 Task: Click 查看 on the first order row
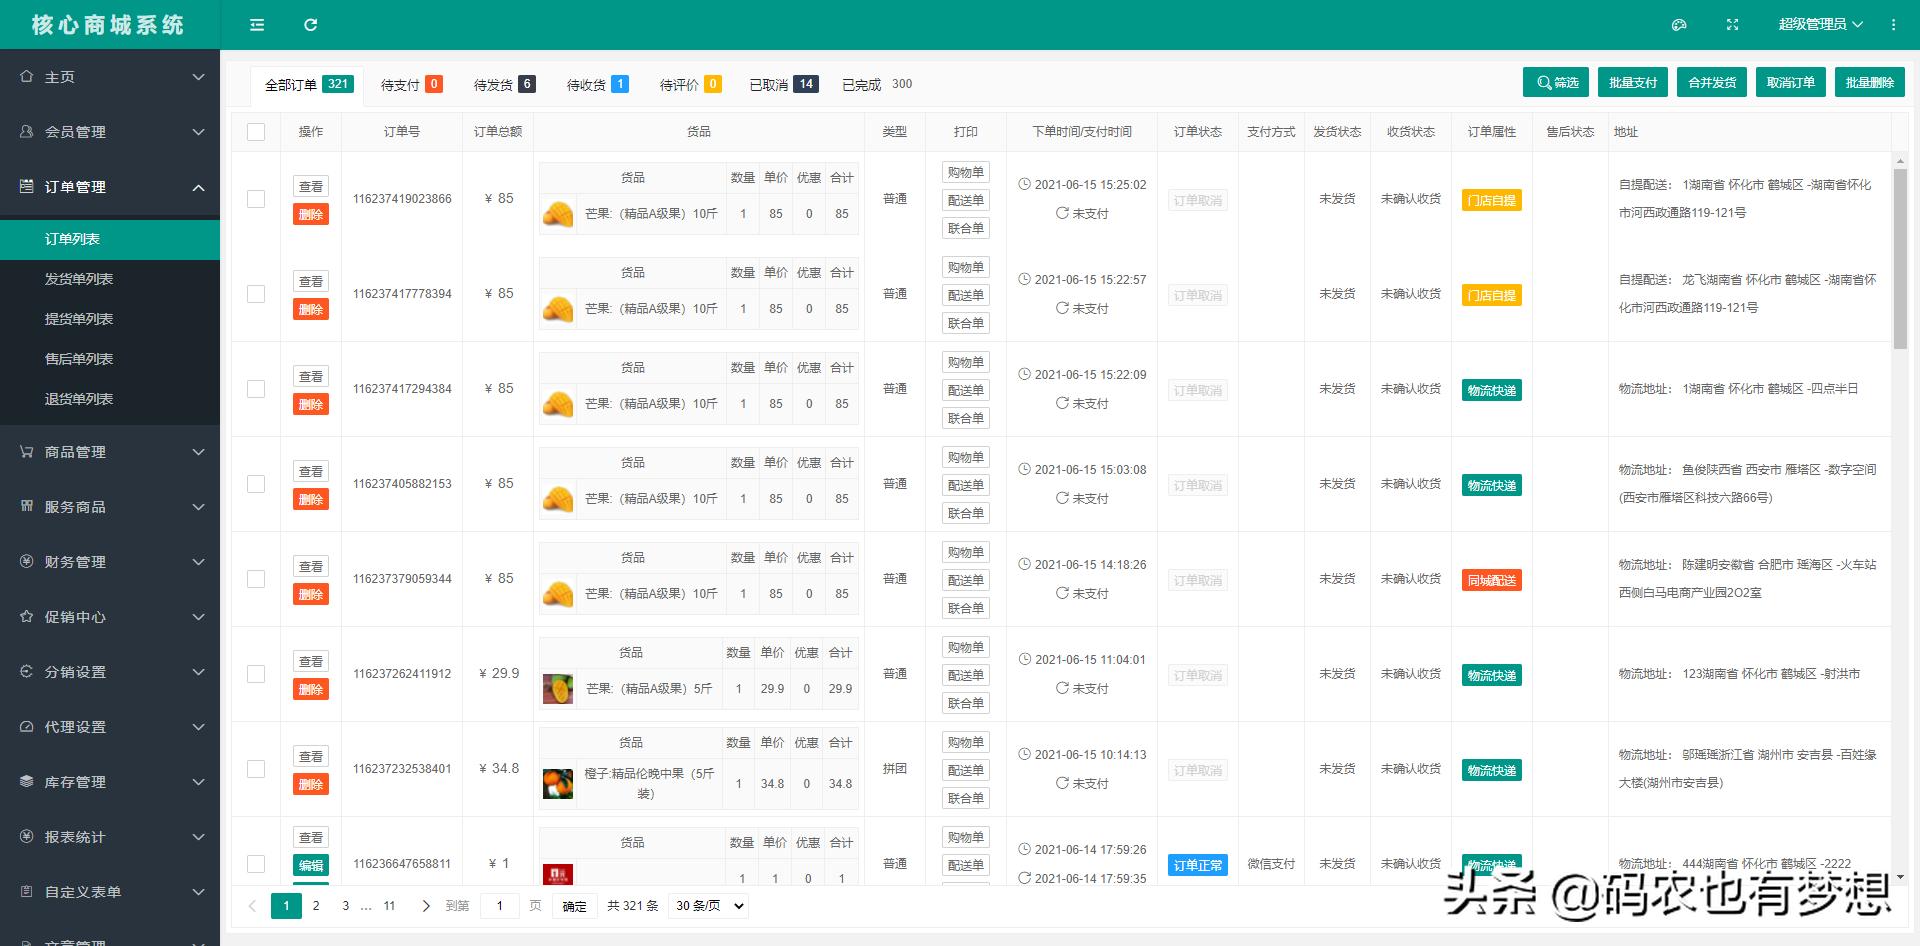311,185
